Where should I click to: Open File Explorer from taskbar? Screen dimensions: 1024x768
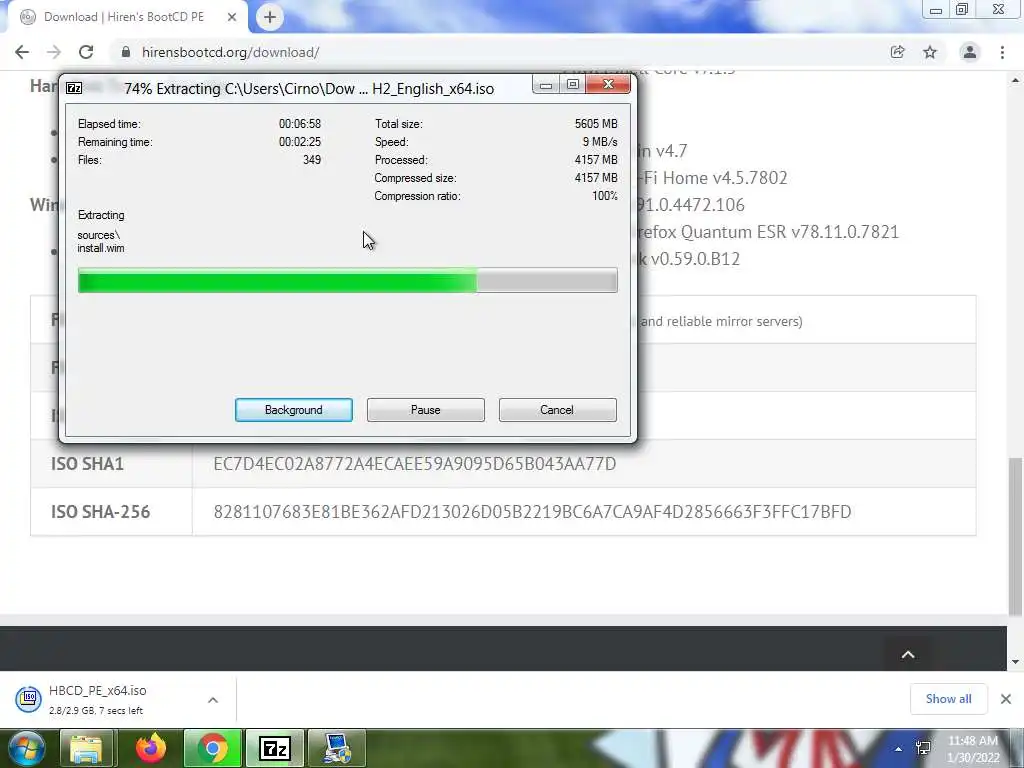[x=86, y=748]
